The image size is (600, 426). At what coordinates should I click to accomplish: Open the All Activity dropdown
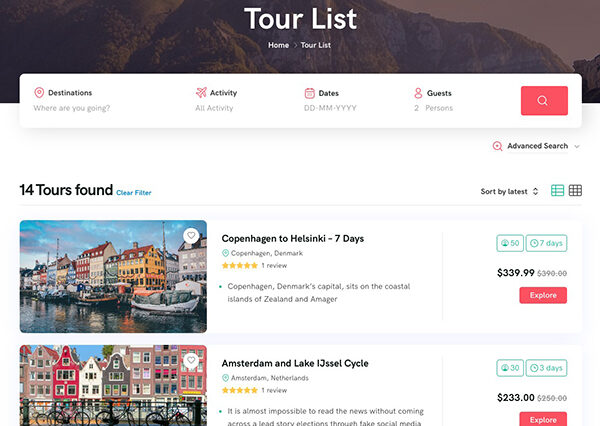214,108
